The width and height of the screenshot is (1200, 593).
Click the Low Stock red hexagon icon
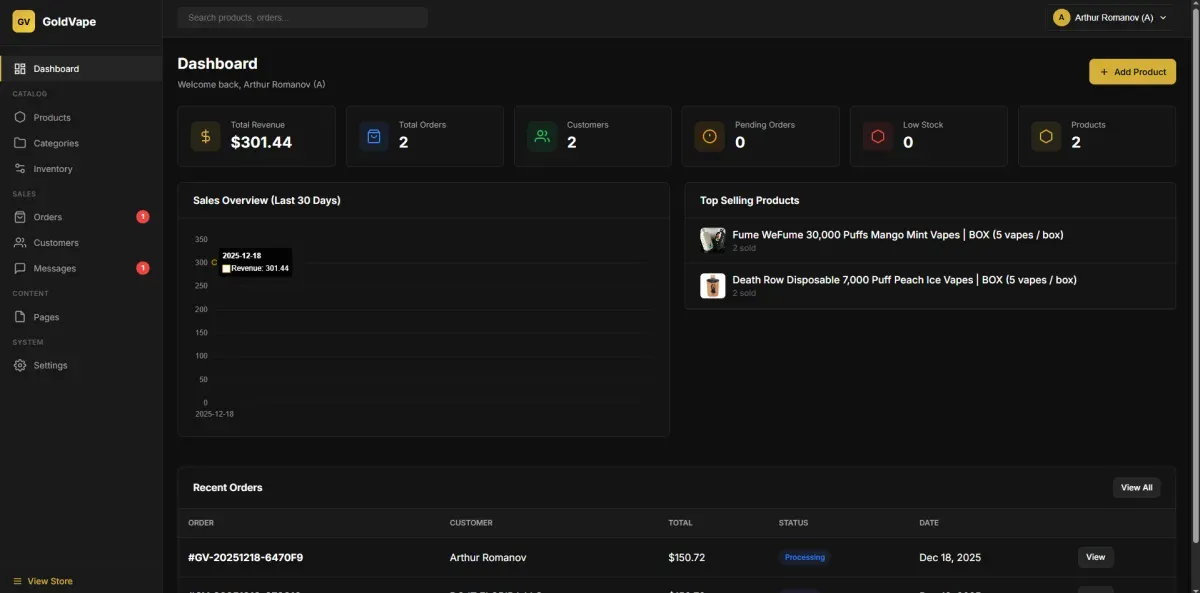point(878,136)
